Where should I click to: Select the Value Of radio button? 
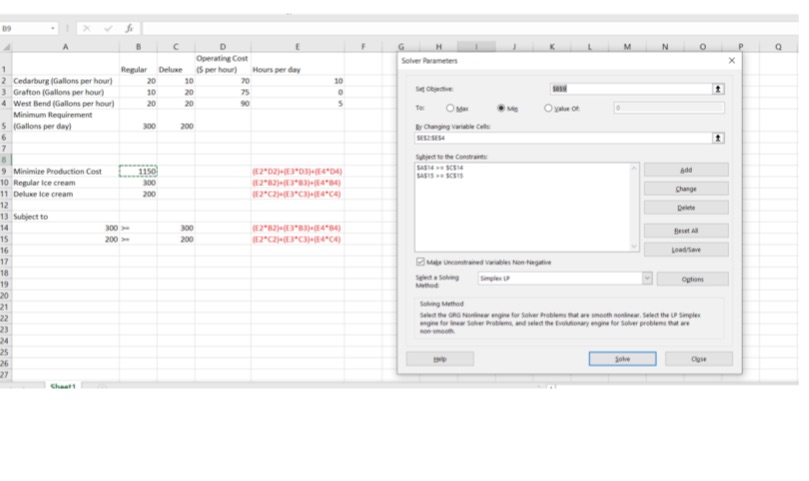[x=548, y=108]
